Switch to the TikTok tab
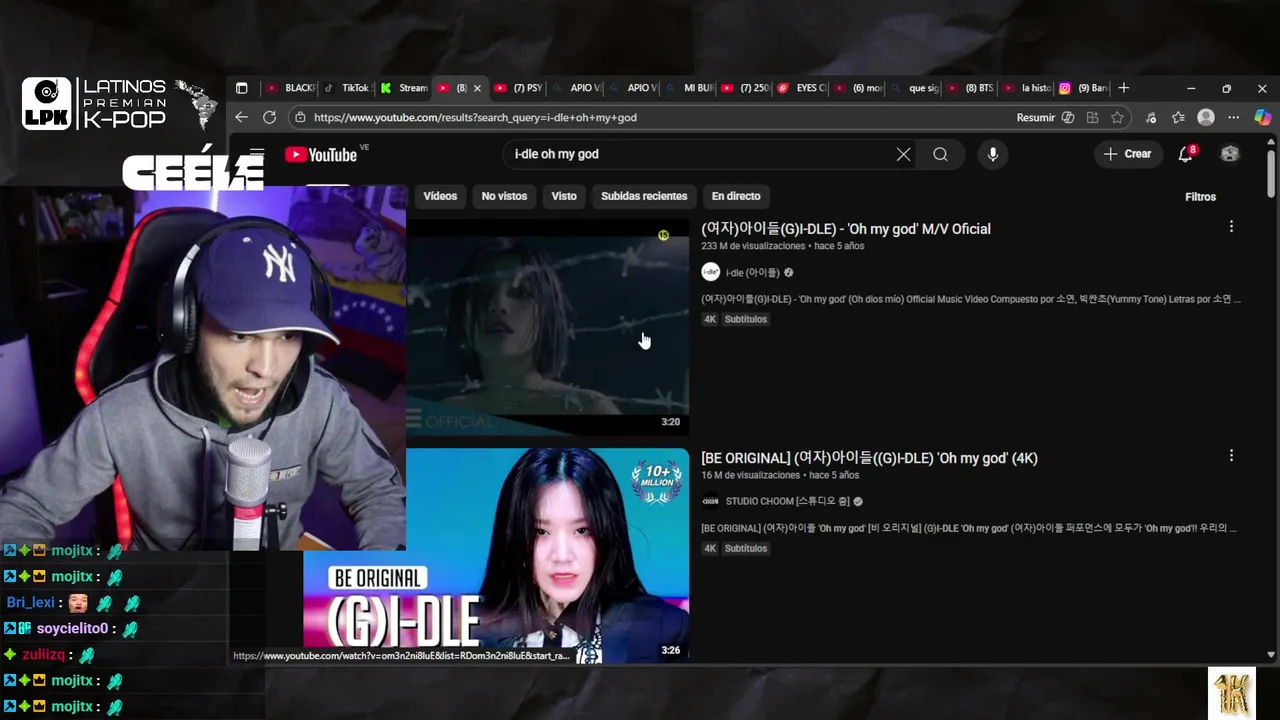 click(346, 88)
